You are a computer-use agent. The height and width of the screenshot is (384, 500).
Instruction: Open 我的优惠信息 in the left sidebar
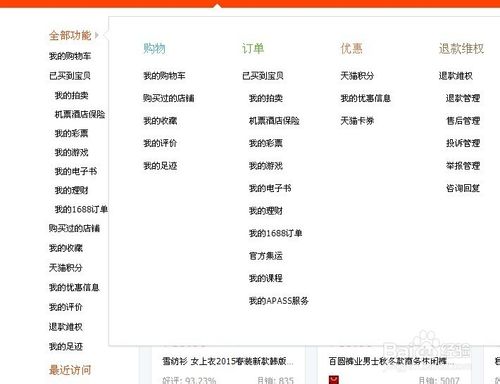pyautogui.click(x=74, y=287)
